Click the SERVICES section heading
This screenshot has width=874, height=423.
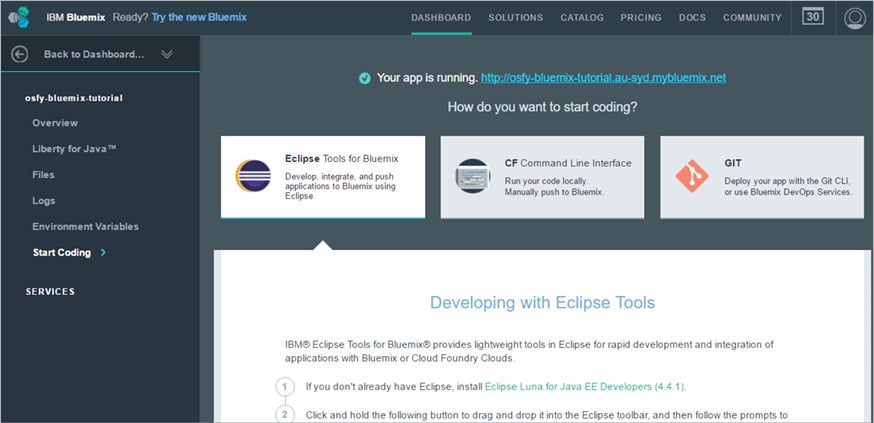tap(50, 291)
